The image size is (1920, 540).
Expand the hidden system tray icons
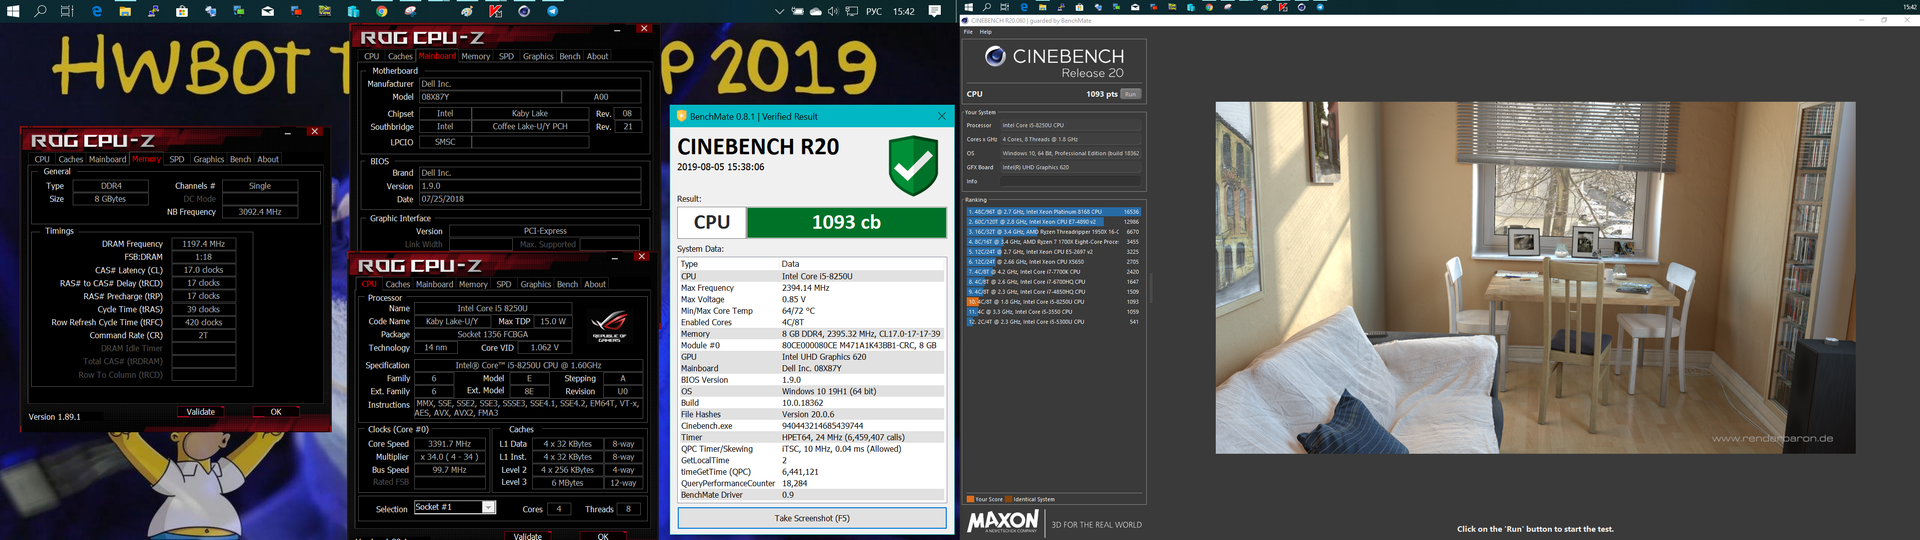click(x=780, y=12)
